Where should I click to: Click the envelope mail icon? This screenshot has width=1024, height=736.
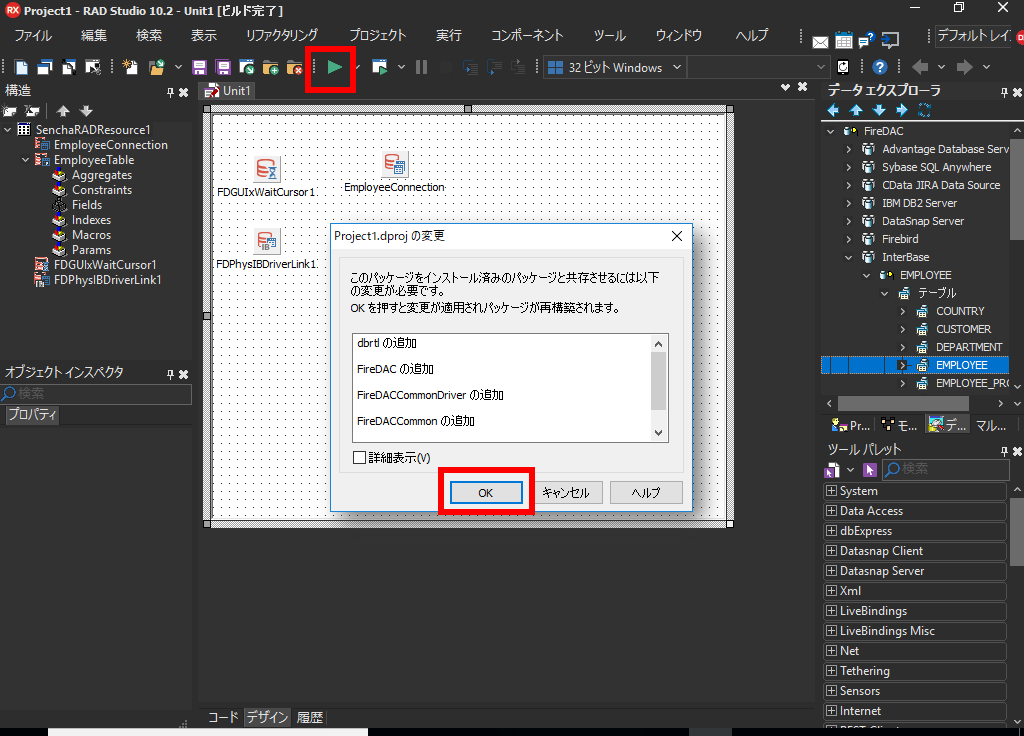(x=820, y=42)
